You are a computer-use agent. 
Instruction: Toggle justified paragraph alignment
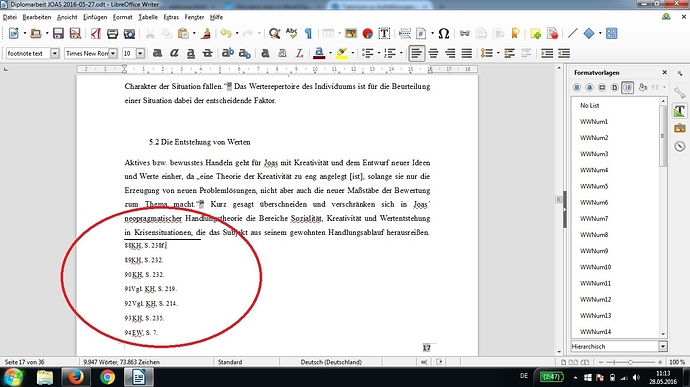point(466,53)
